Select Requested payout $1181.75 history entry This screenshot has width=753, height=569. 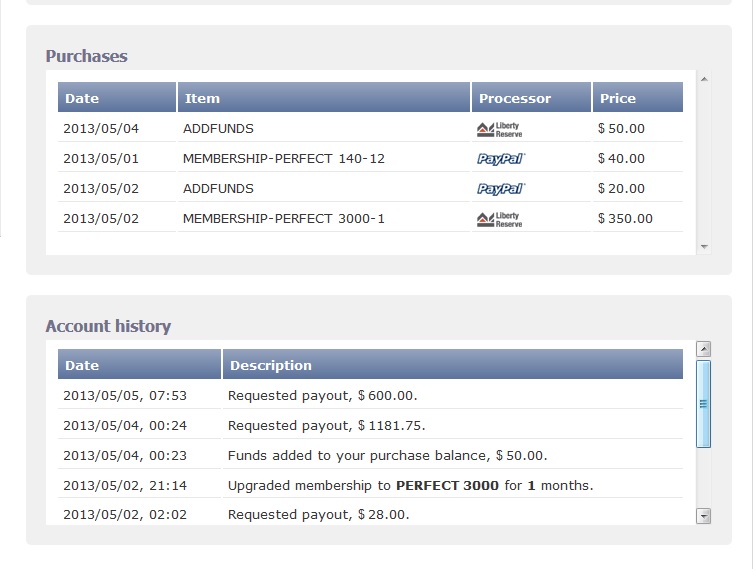pos(326,425)
